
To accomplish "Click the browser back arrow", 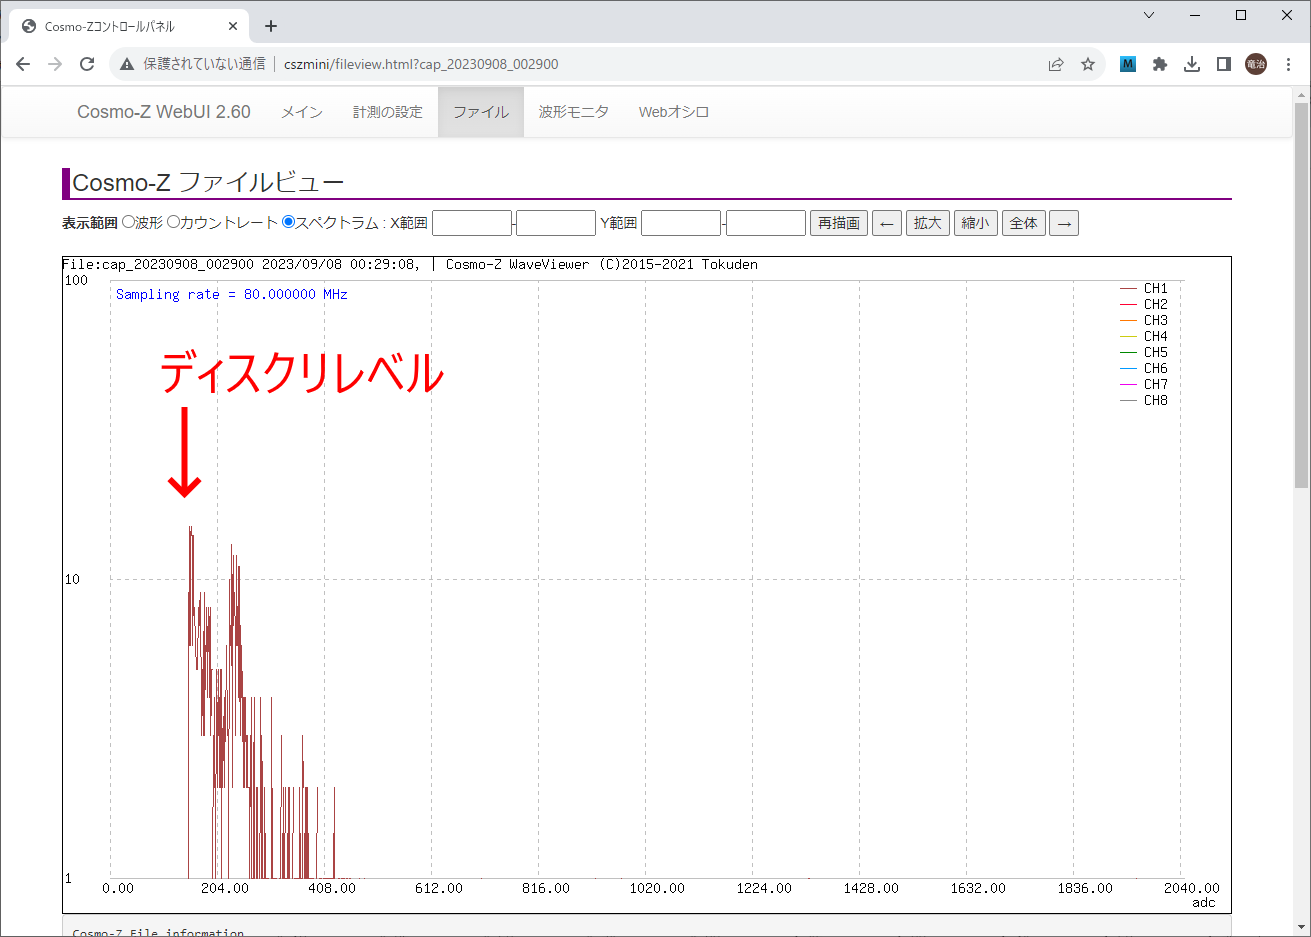I will click(23, 64).
